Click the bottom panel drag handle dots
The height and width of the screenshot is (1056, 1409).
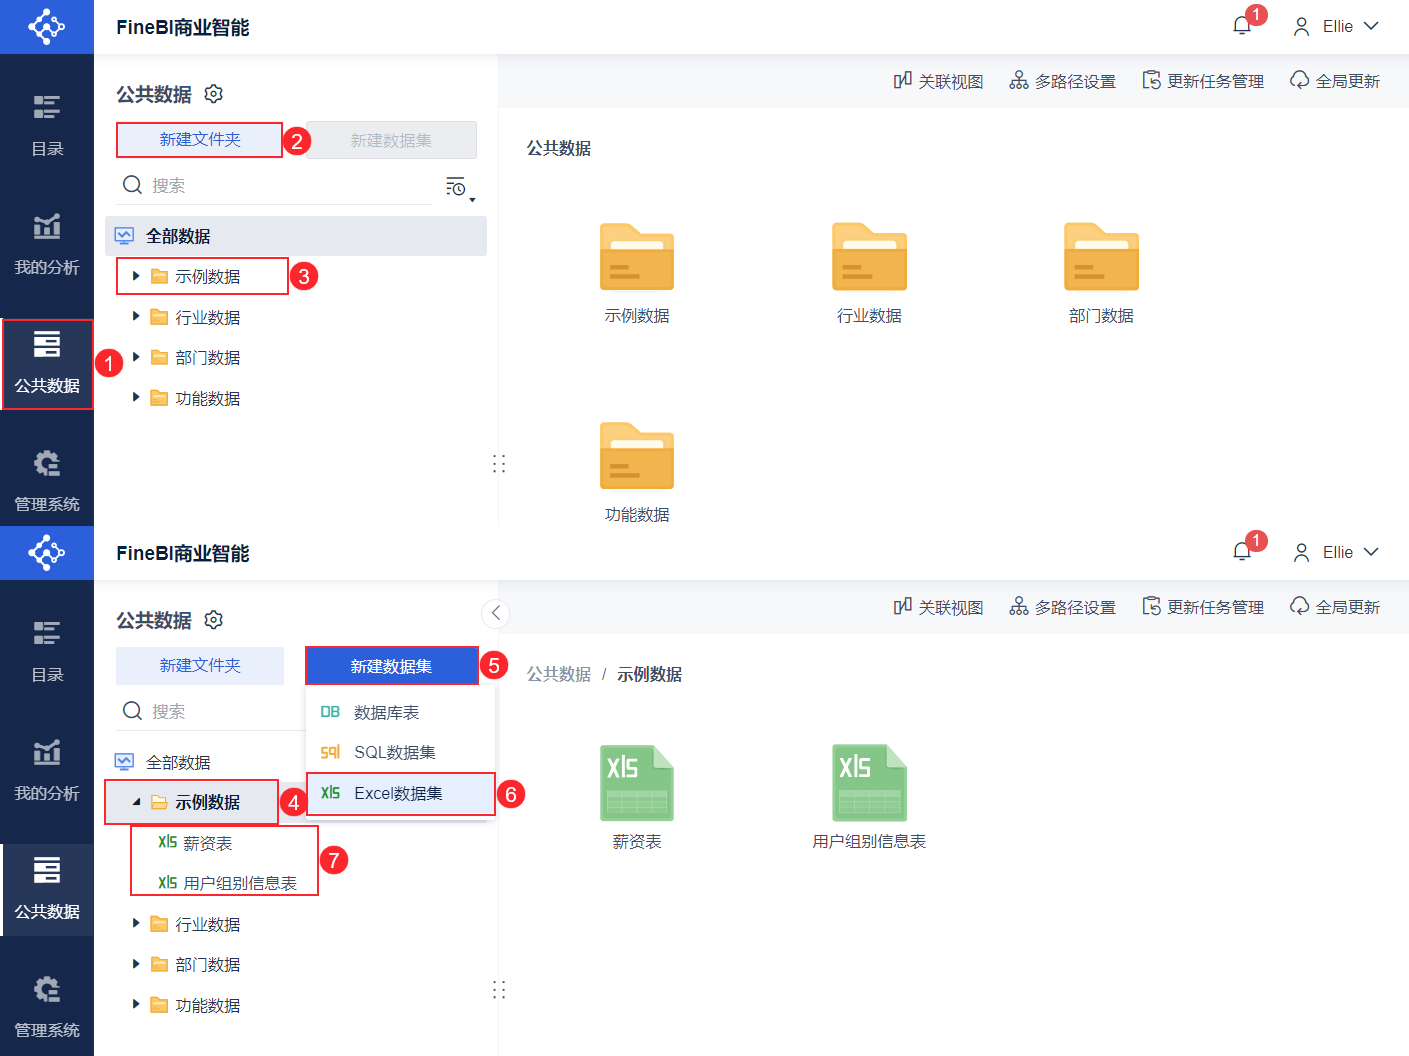pos(499,990)
